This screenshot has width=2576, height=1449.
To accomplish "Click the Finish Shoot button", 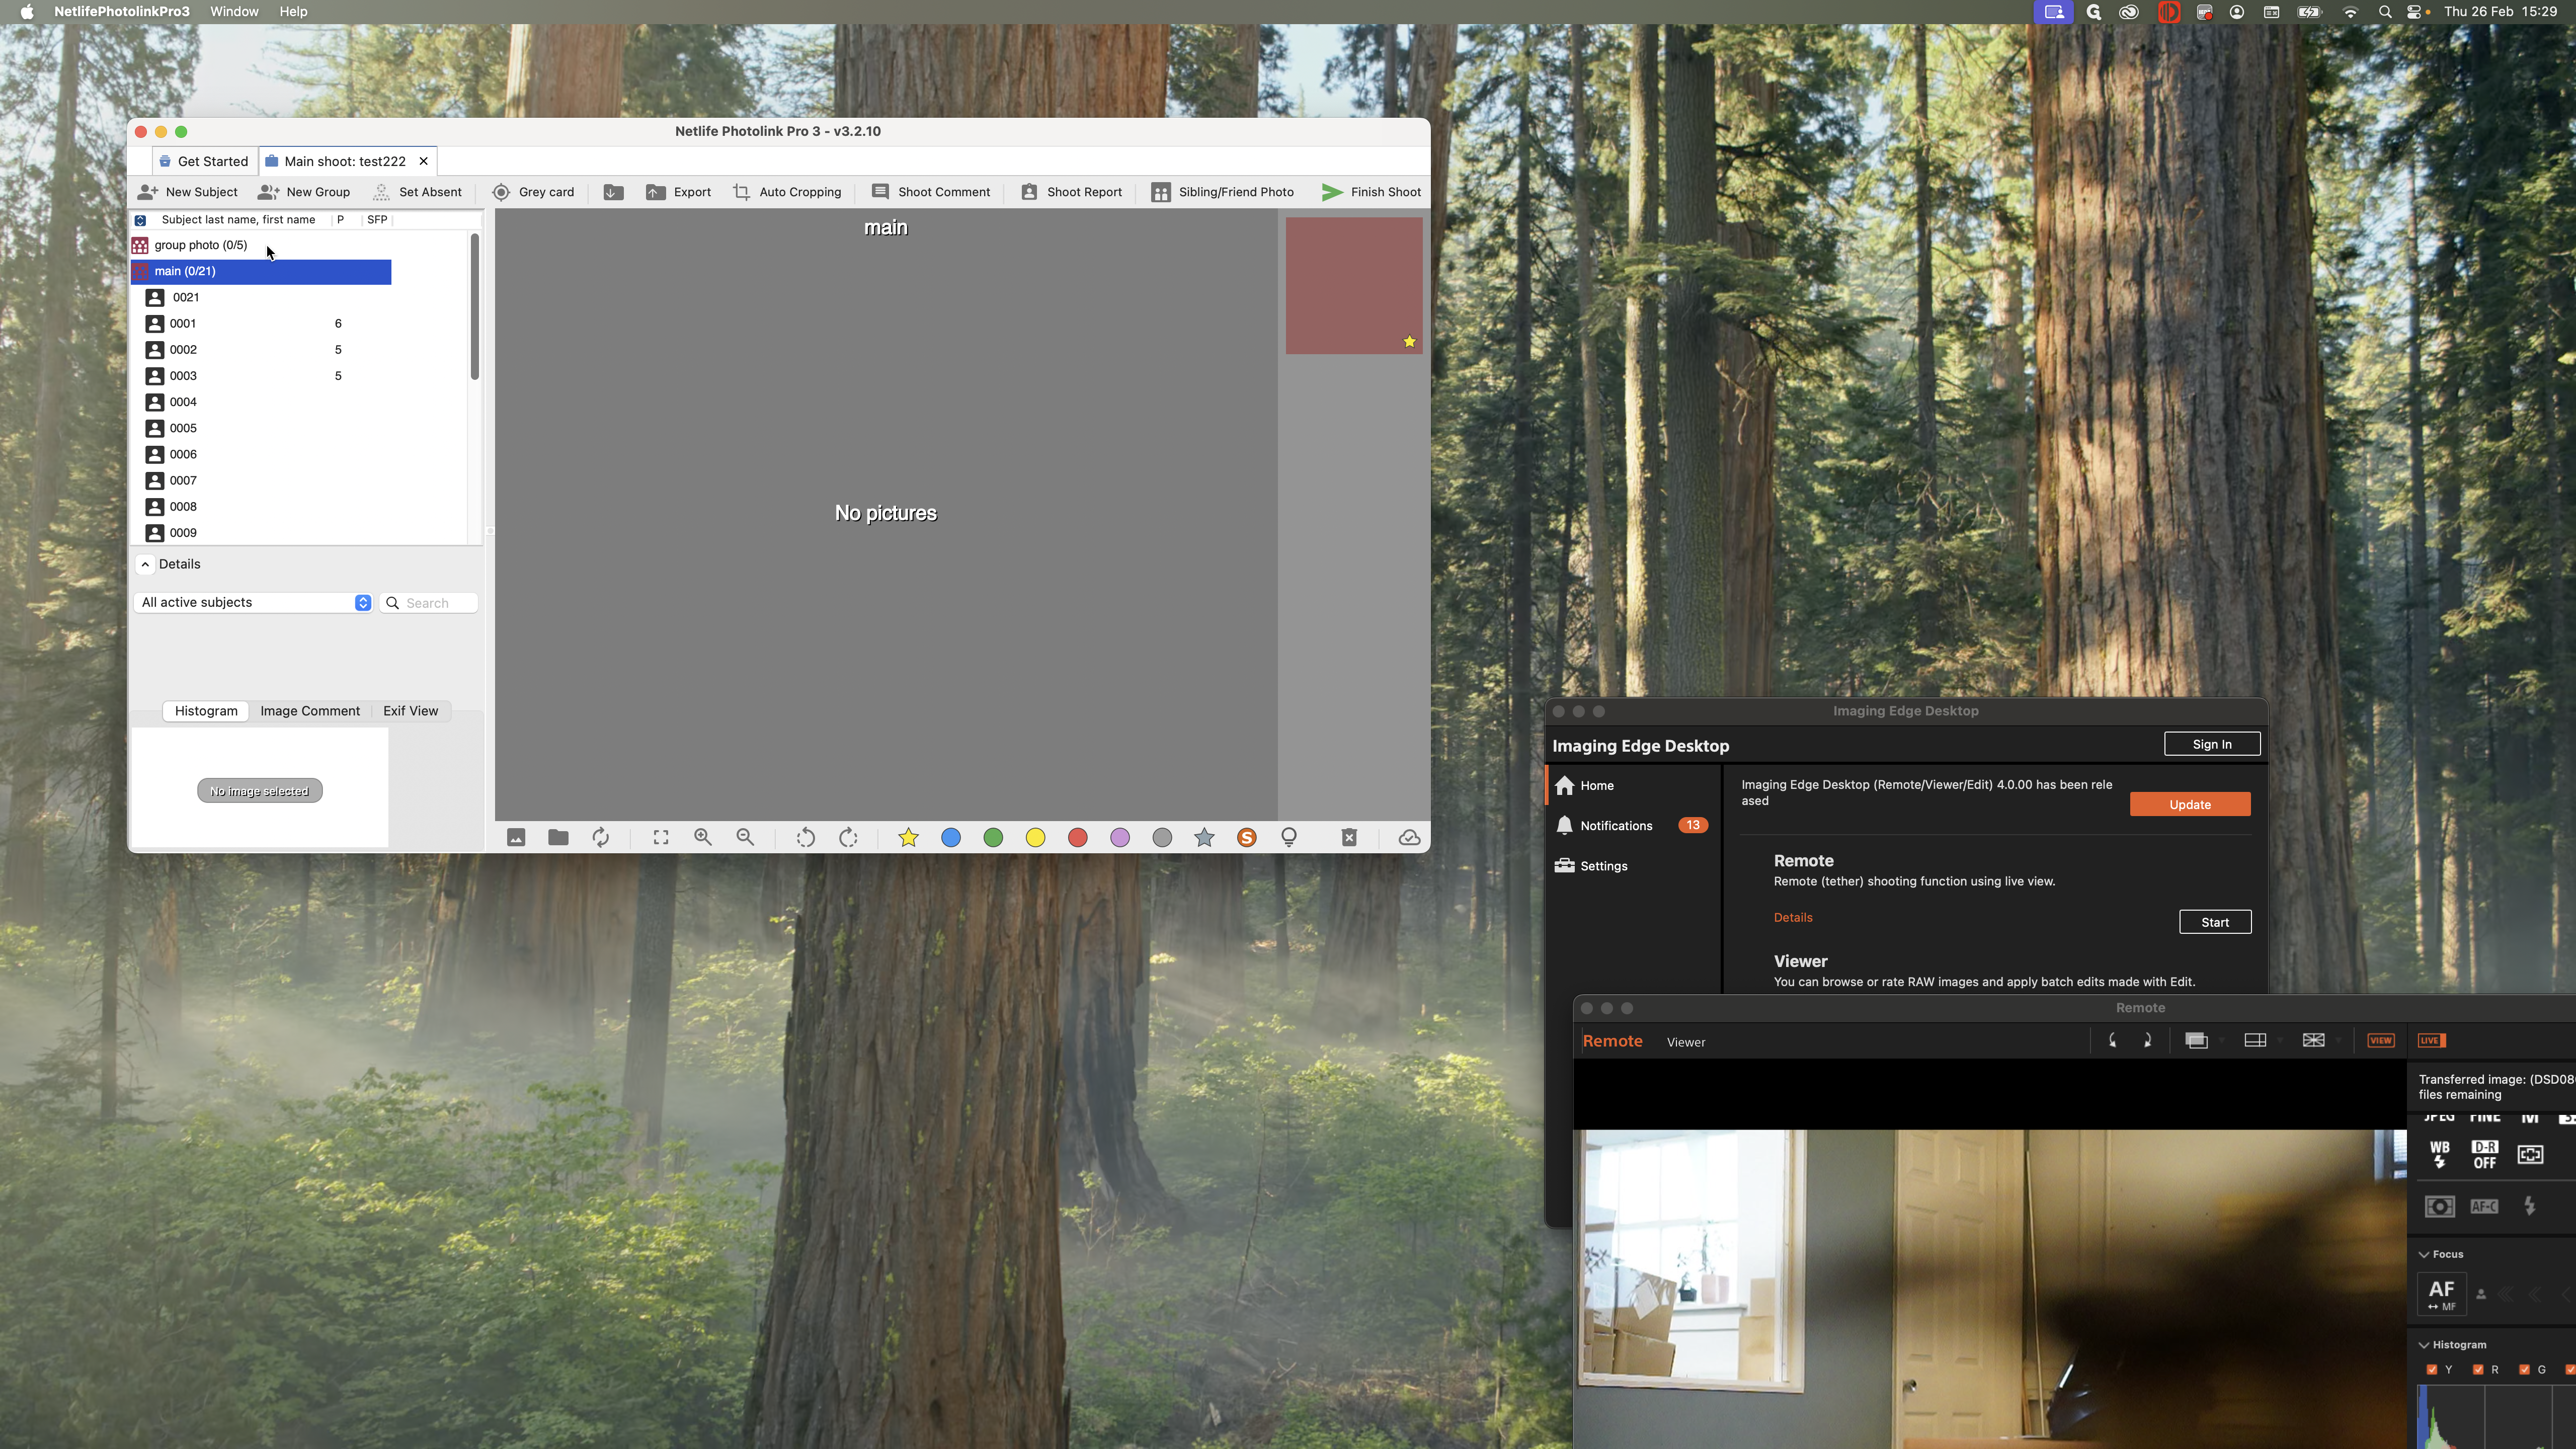I will (x=1371, y=192).
